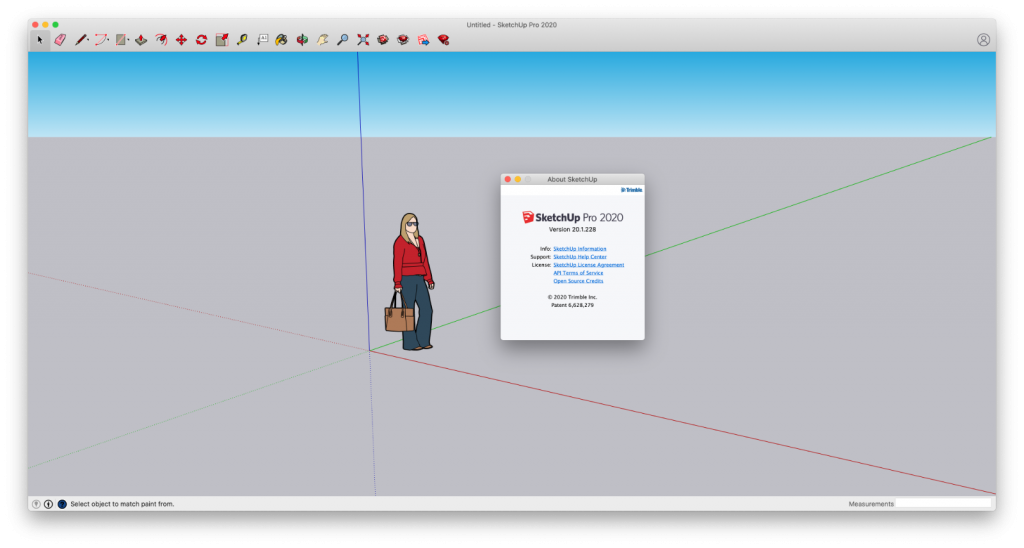
Task: Click the Zoom Extents tool
Action: [363, 40]
